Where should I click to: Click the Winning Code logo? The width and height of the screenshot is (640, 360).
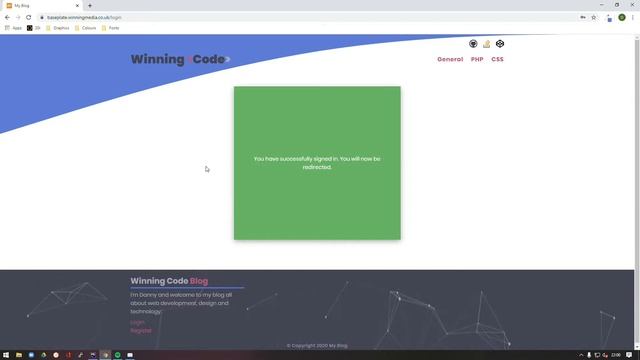pyautogui.click(x=180, y=59)
